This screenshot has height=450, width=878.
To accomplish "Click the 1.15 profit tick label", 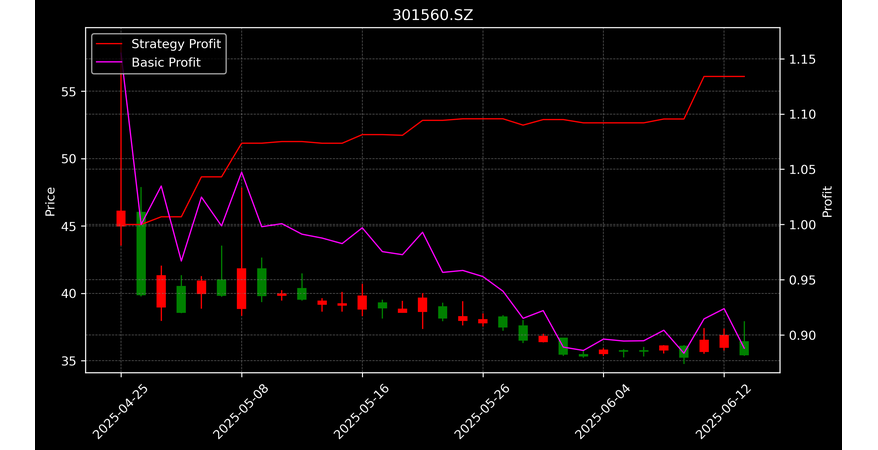I will tap(802, 60).
